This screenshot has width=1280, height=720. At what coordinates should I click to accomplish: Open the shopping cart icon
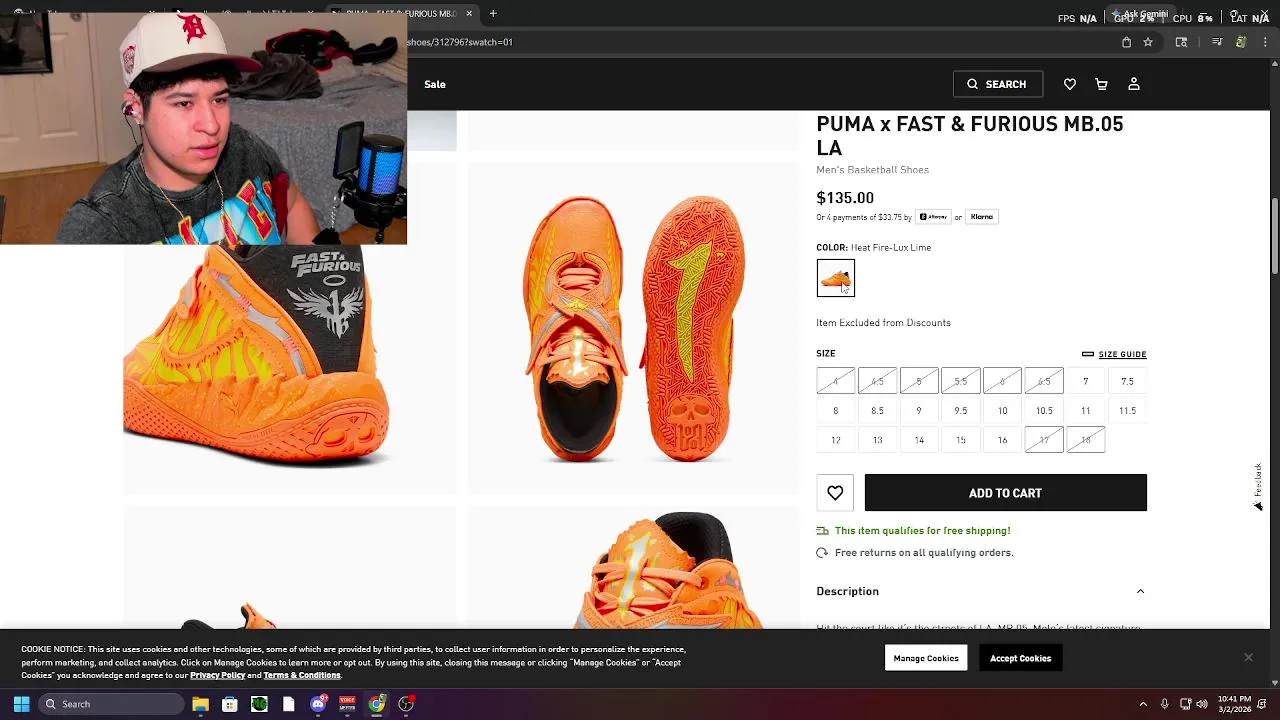tap(1102, 84)
